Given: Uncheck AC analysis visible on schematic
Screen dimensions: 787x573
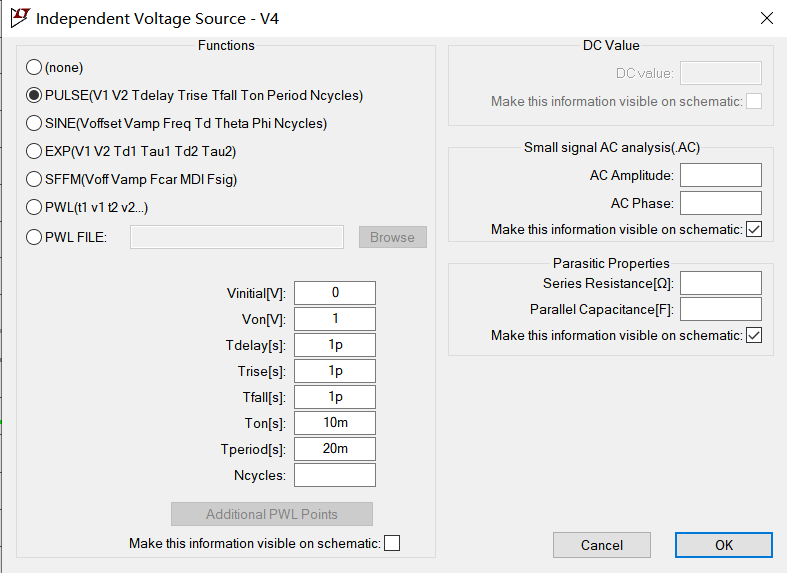Looking at the screenshot, I should (x=754, y=230).
